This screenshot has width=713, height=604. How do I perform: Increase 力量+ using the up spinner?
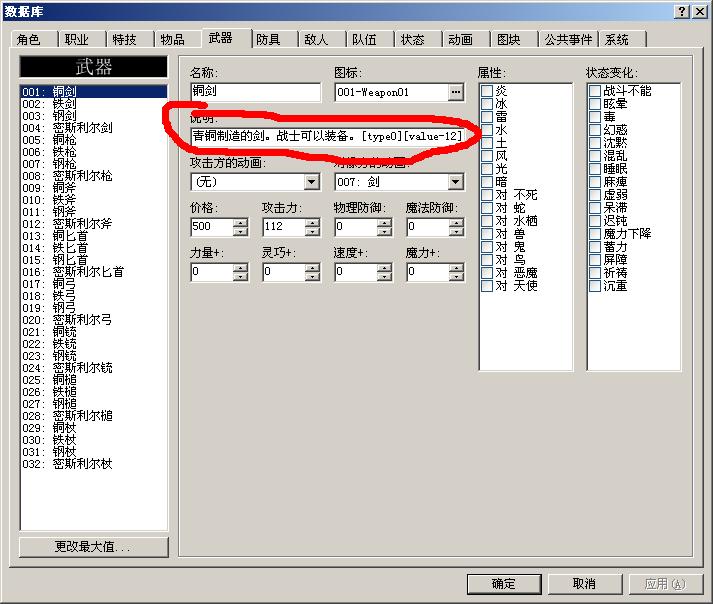[x=240, y=267]
